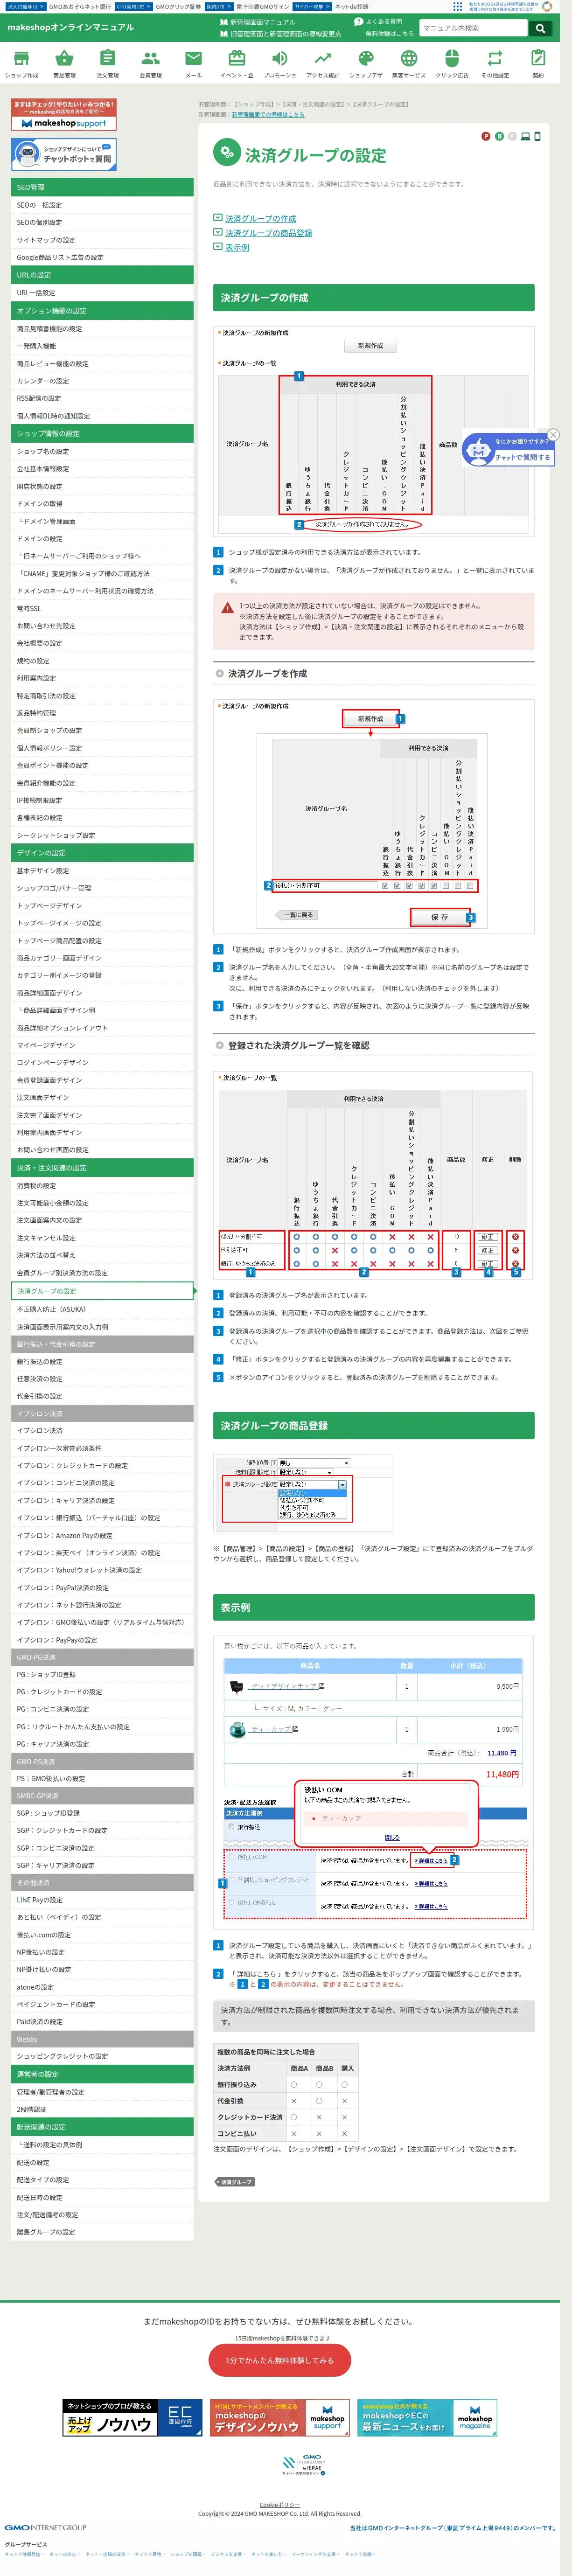Select the オプション機能の設定 sidebar header
The height and width of the screenshot is (2576, 572).
pos(102,310)
